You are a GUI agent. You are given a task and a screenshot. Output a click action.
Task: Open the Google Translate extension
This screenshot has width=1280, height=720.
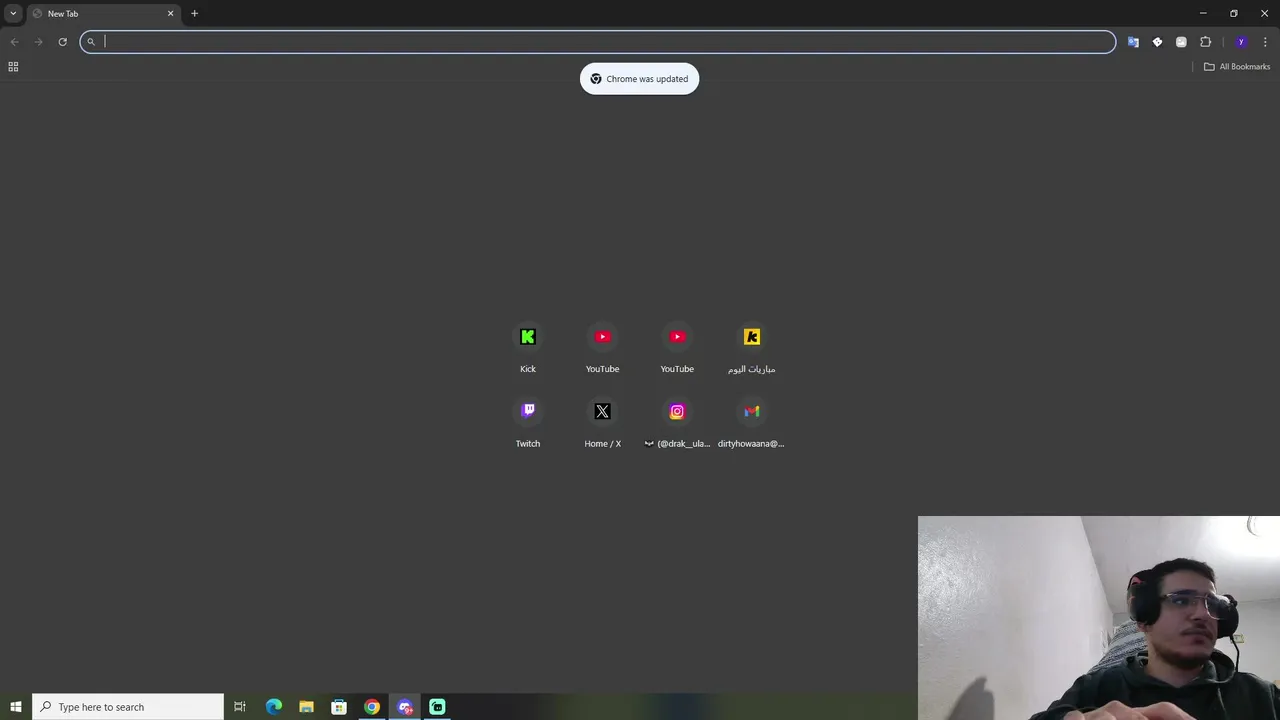[1133, 42]
